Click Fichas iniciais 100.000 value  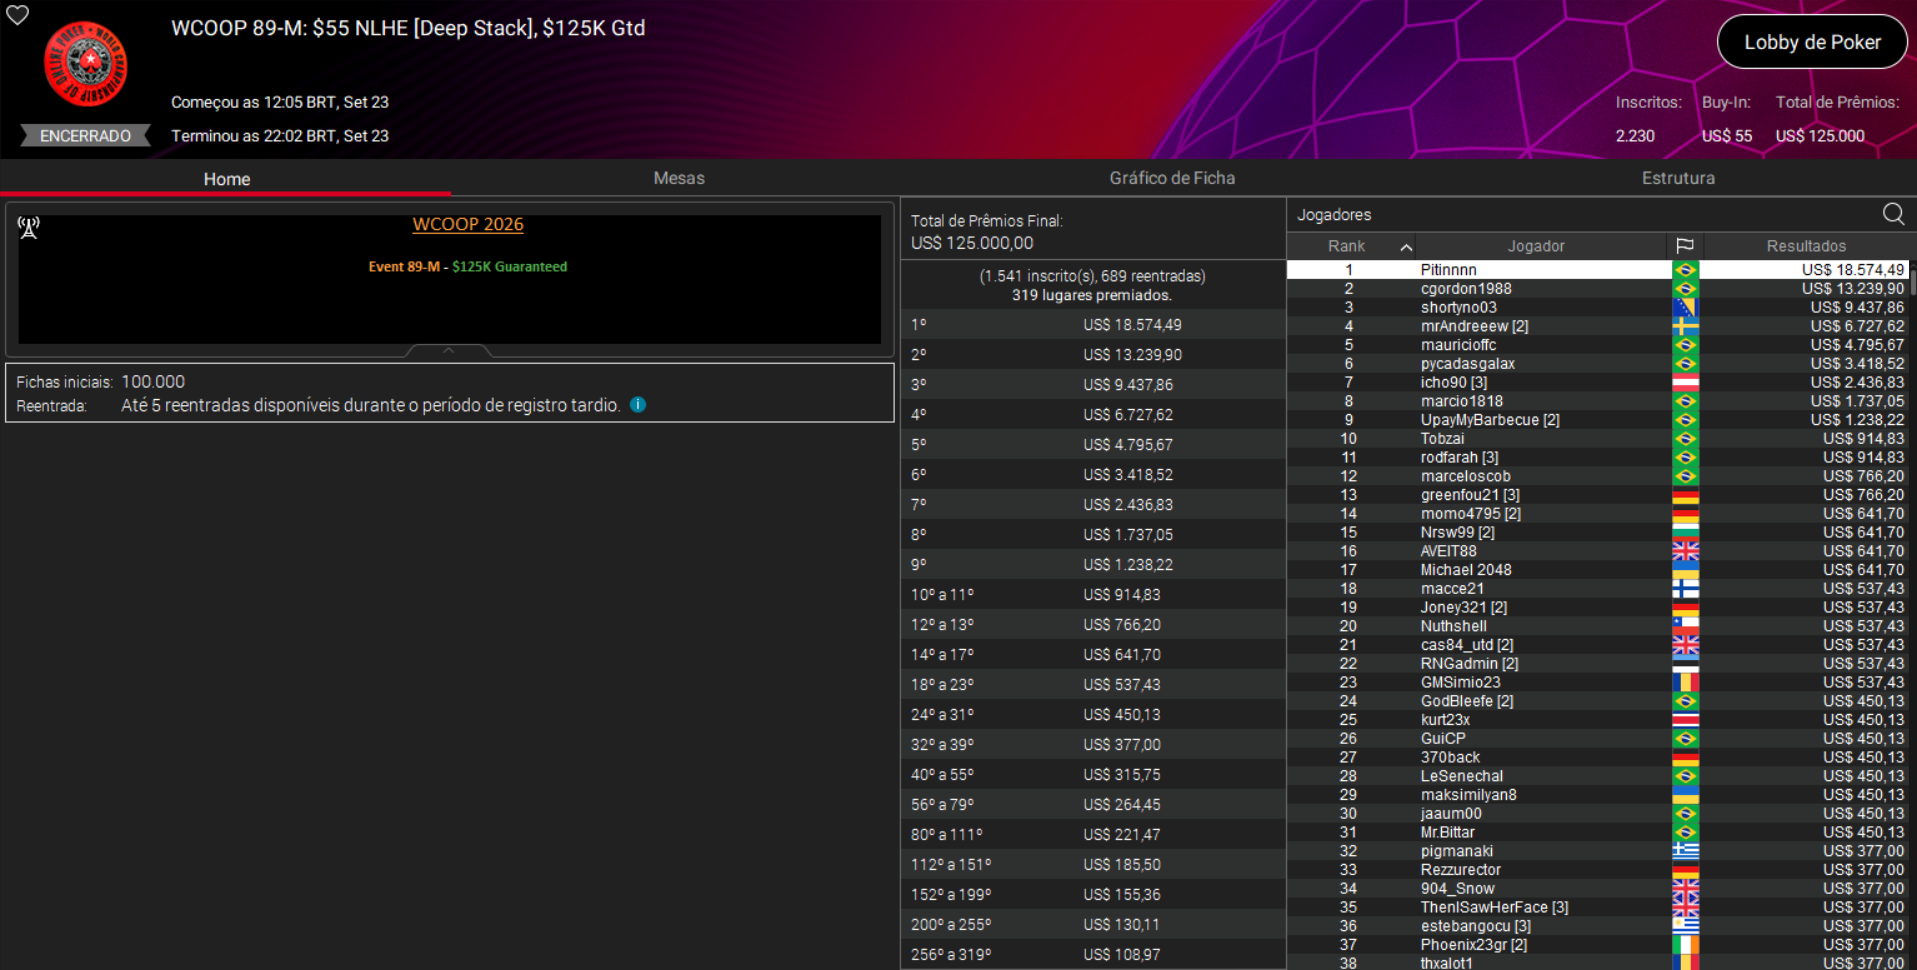153,382
